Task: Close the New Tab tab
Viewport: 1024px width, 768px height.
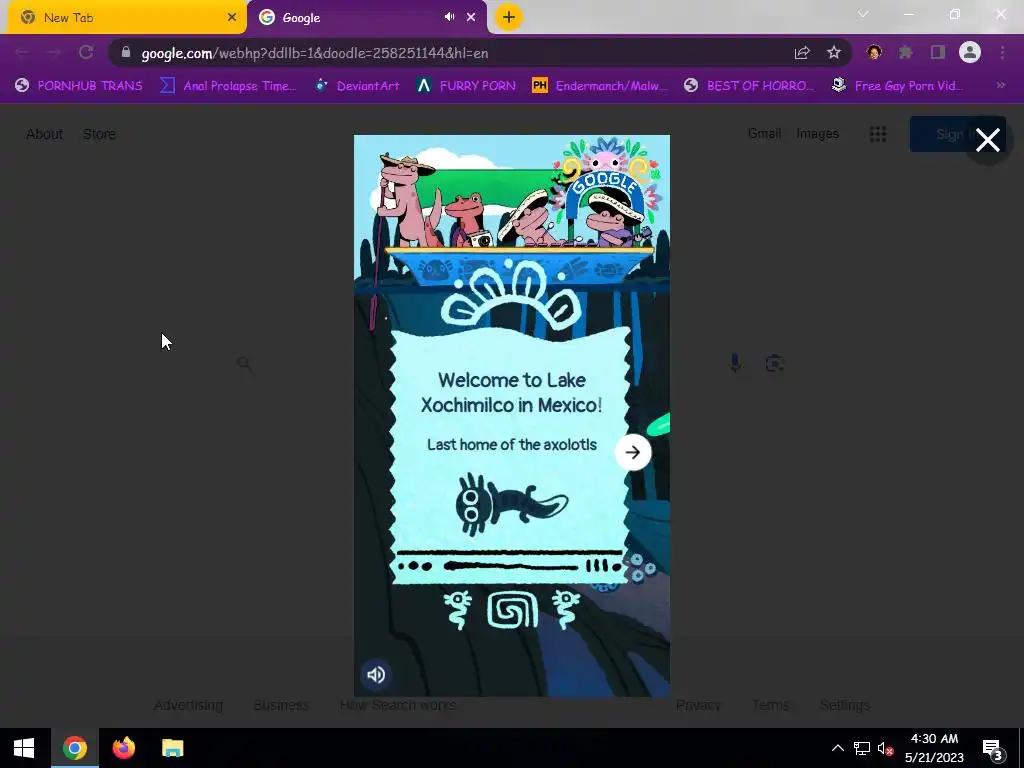Action: coord(232,18)
